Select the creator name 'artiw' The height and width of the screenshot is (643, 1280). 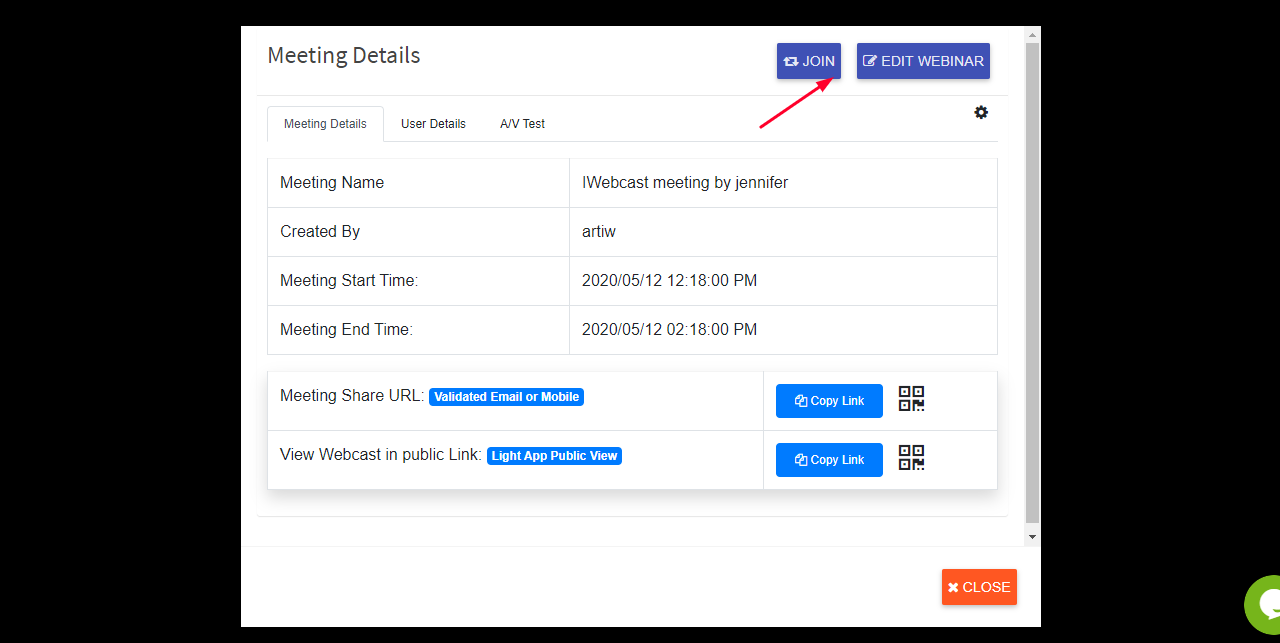click(x=599, y=232)
